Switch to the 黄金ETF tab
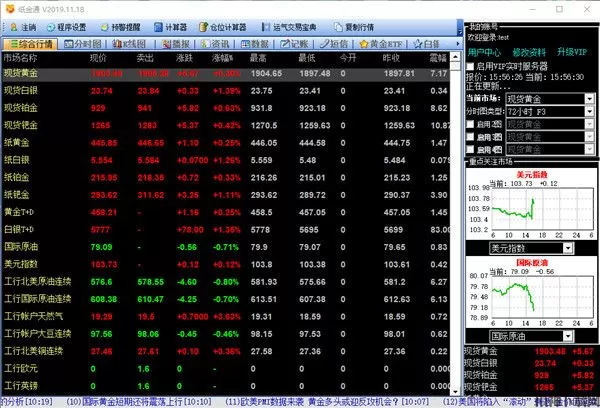This screenshot has height=408, width=600. point(381,44)
